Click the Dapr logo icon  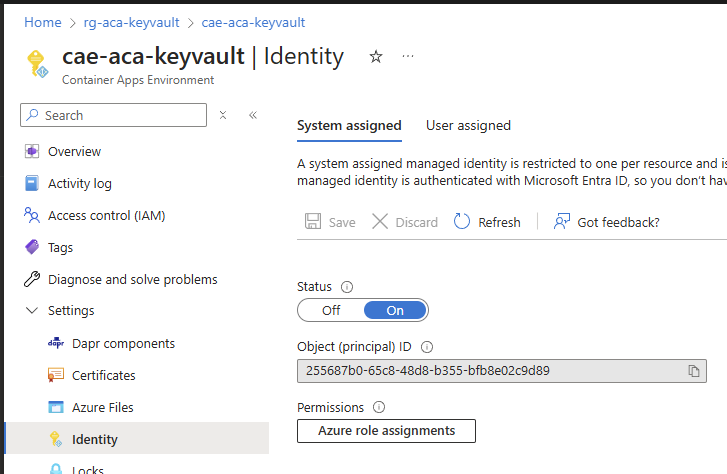point(56,344)
